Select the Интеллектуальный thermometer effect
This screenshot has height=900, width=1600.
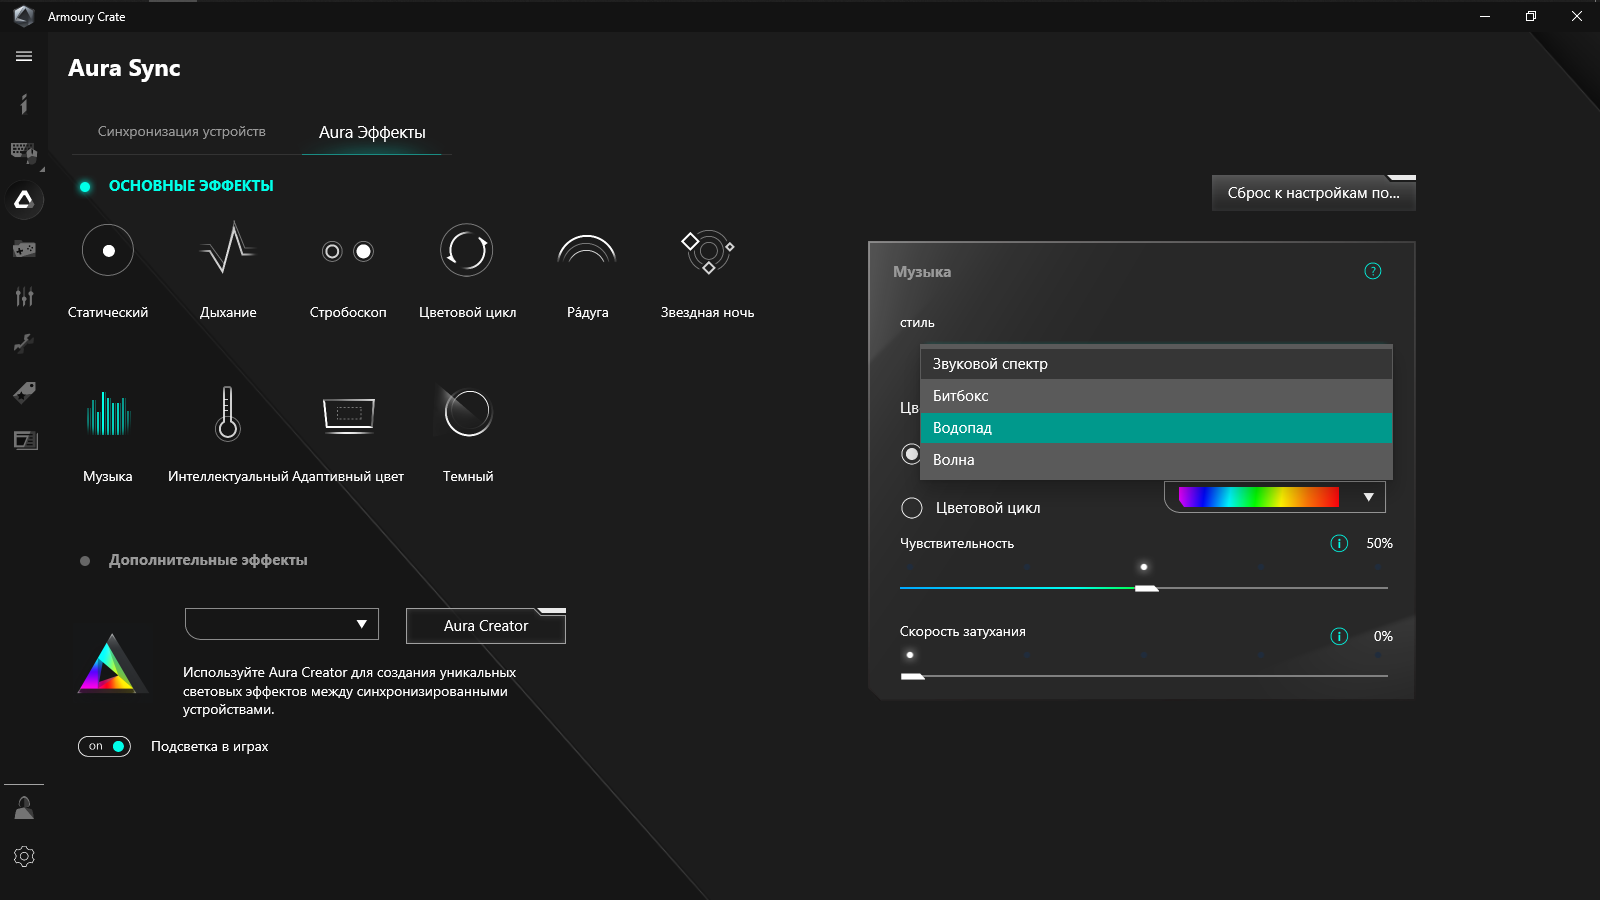[x=228, y=413]
